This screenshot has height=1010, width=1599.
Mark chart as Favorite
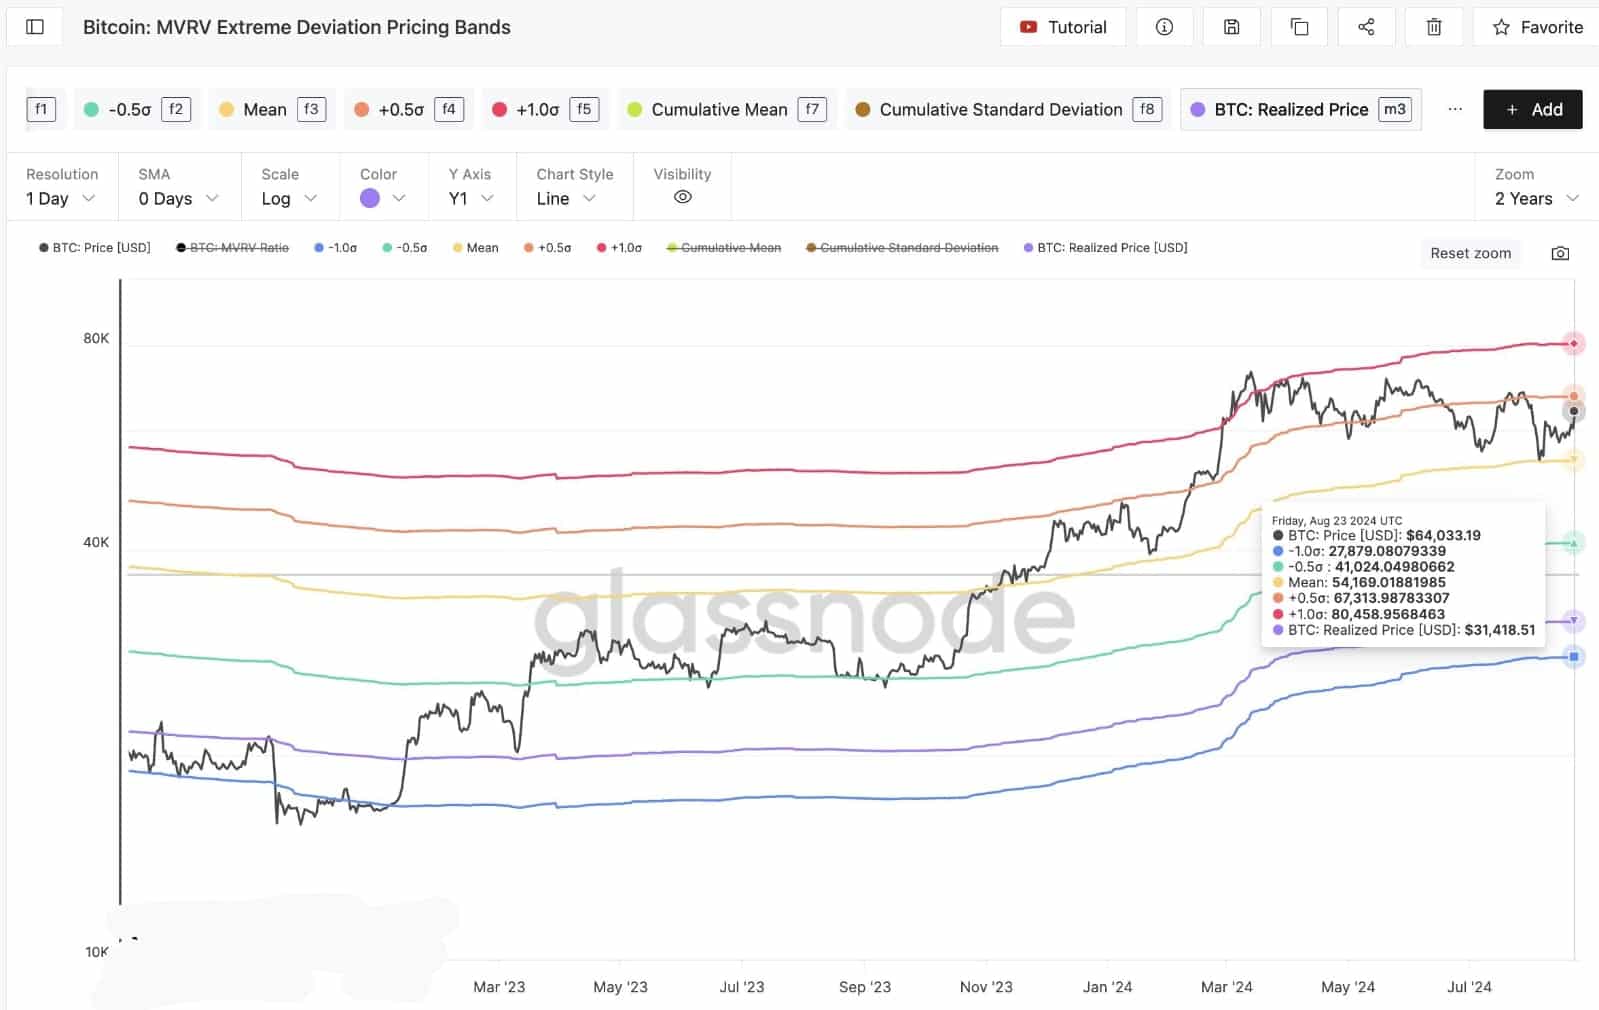(1537, 27)
